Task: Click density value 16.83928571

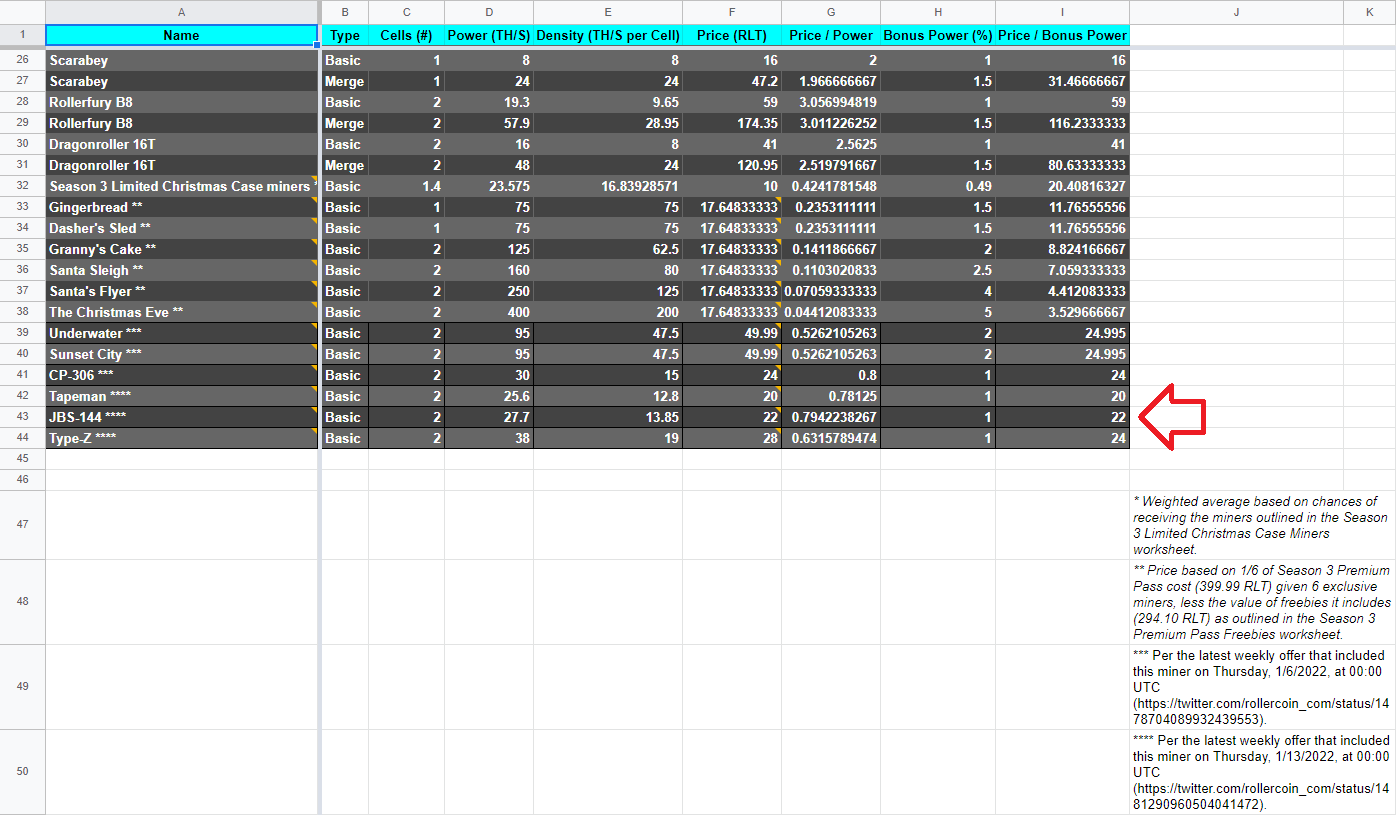Action: point(608,186)
